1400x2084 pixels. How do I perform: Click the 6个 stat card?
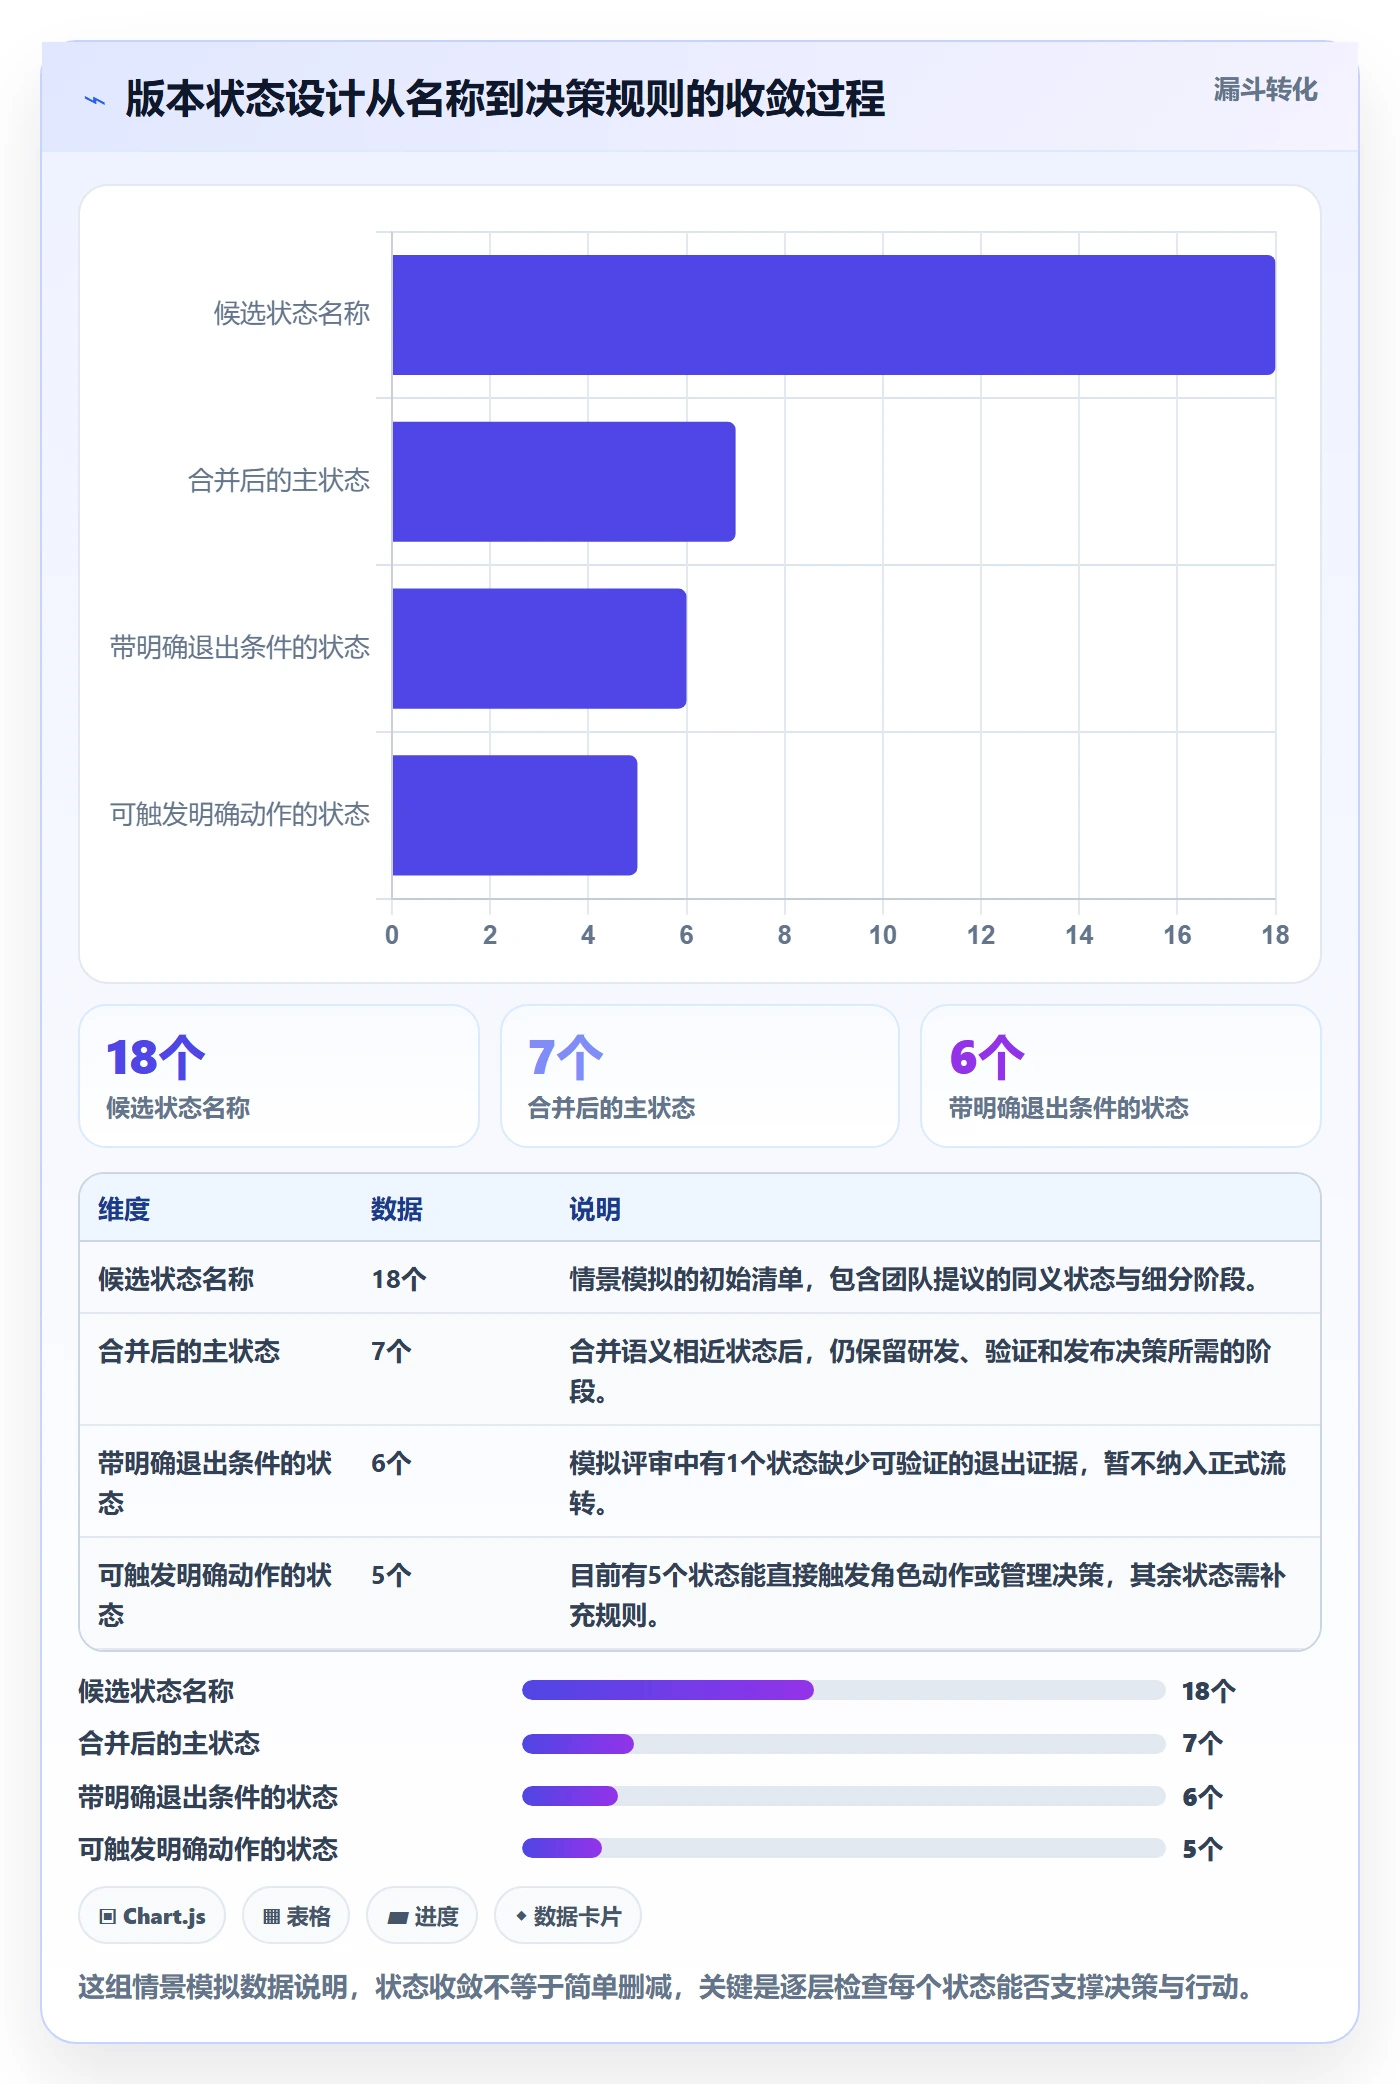(x=1121, y=1076)
